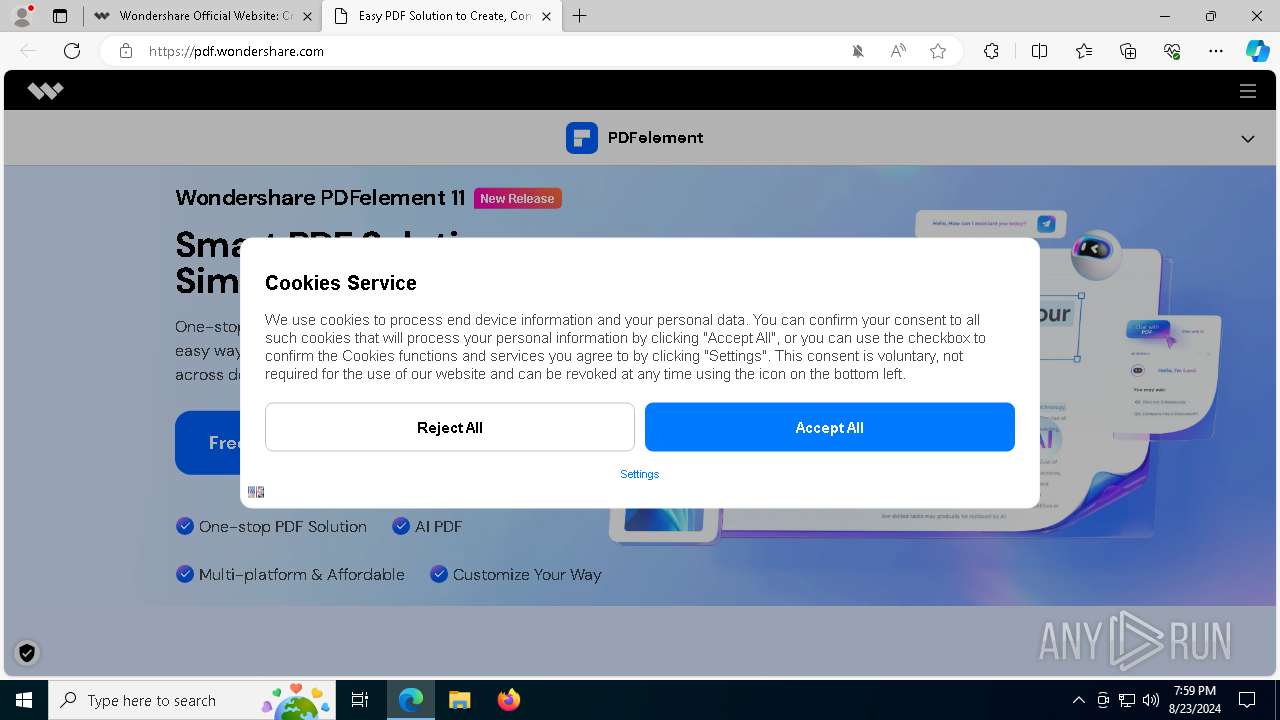Click Customize Your Way text
The image size is (1280, 720).
point(527,574)
